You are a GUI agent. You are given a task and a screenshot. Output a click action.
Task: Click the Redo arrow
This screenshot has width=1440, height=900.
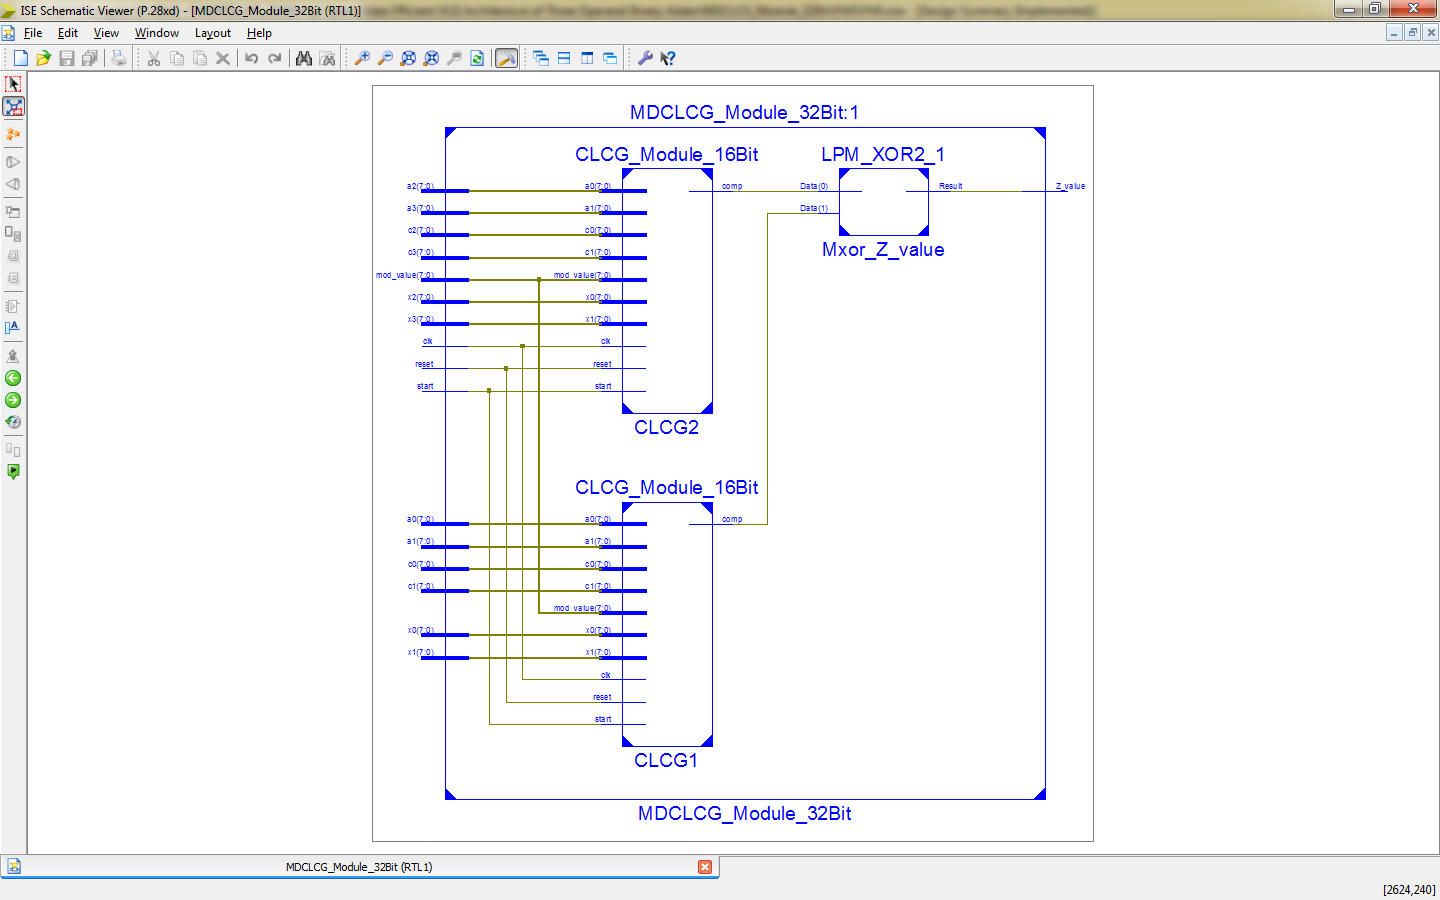275,58
